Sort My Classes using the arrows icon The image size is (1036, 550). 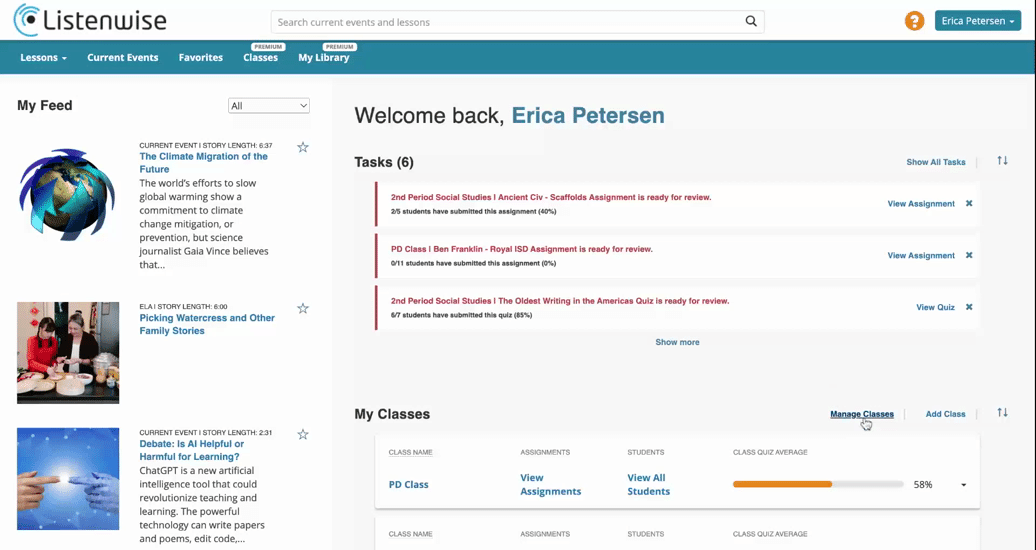click(x=1002, y=412)
